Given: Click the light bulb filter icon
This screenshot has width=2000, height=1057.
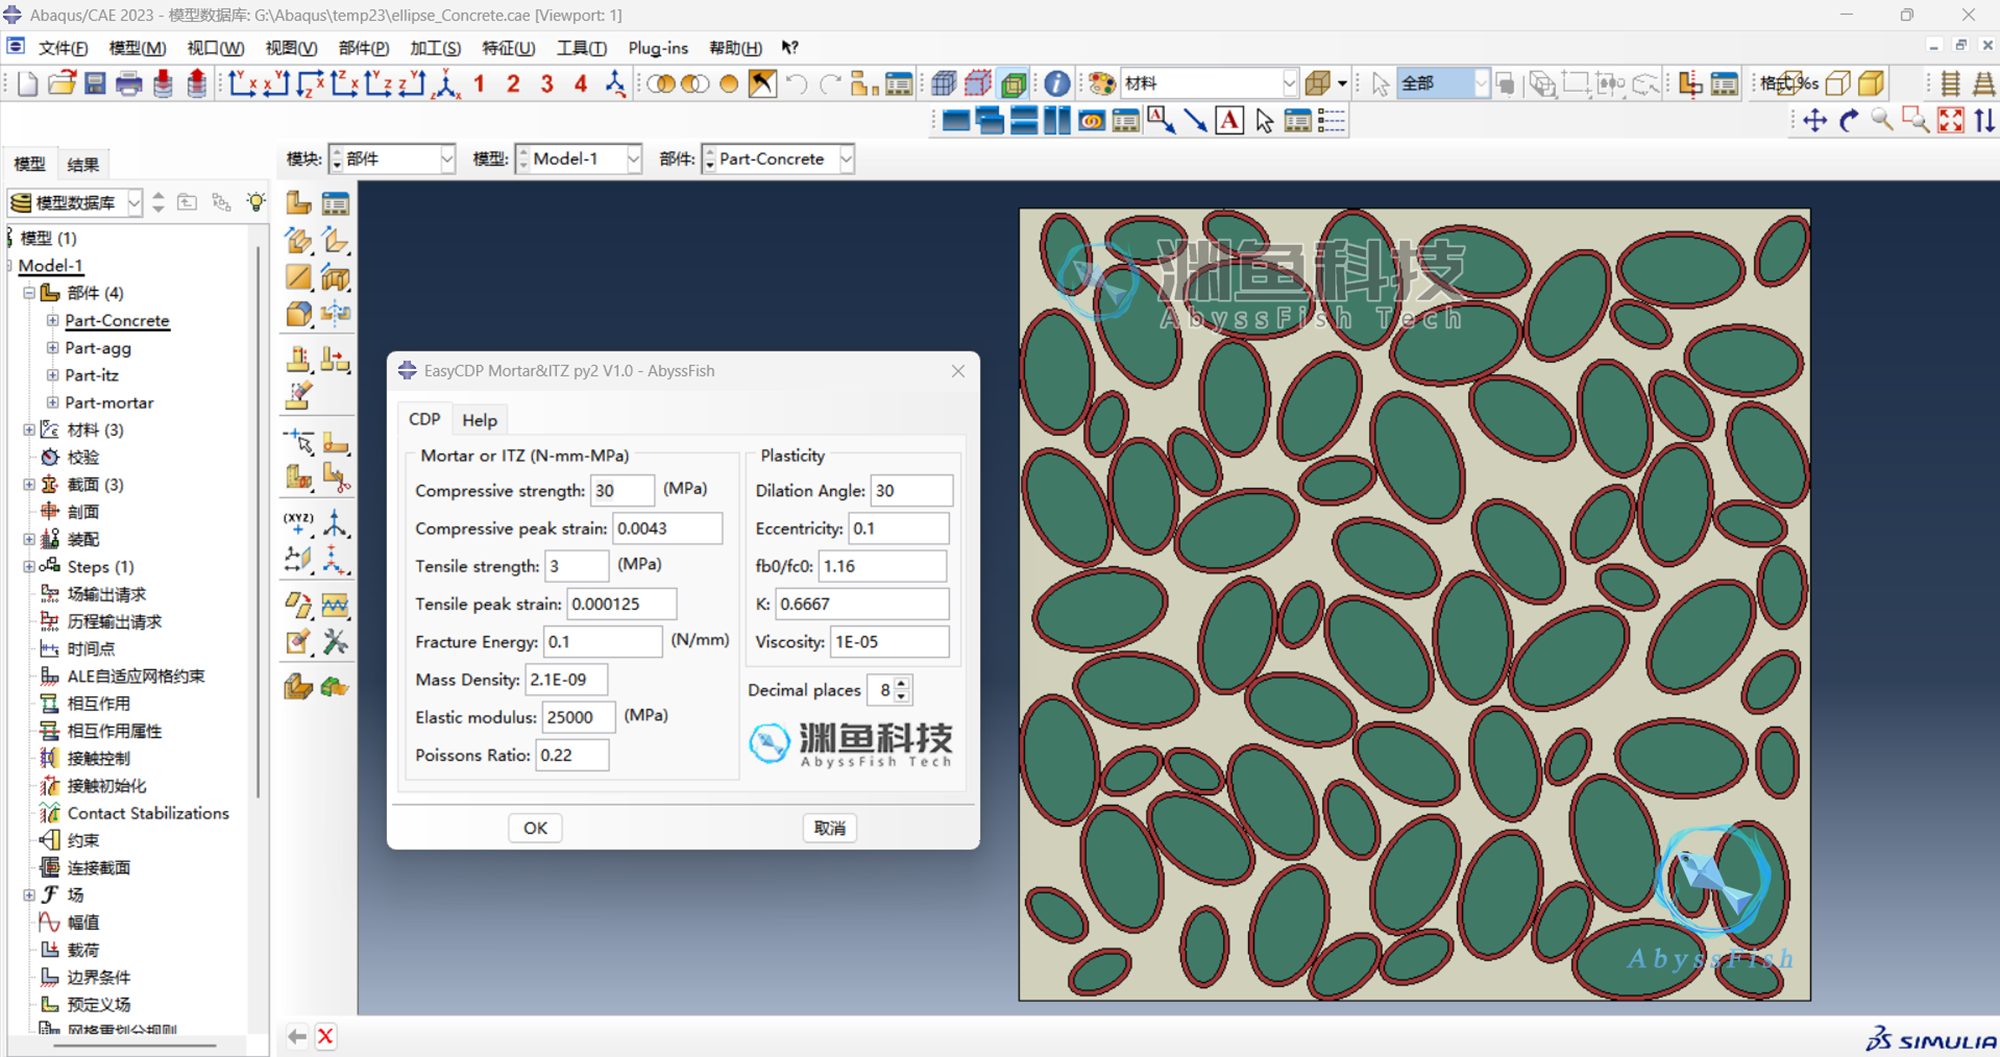Looking at the screenshot, I should coord(257,202).
